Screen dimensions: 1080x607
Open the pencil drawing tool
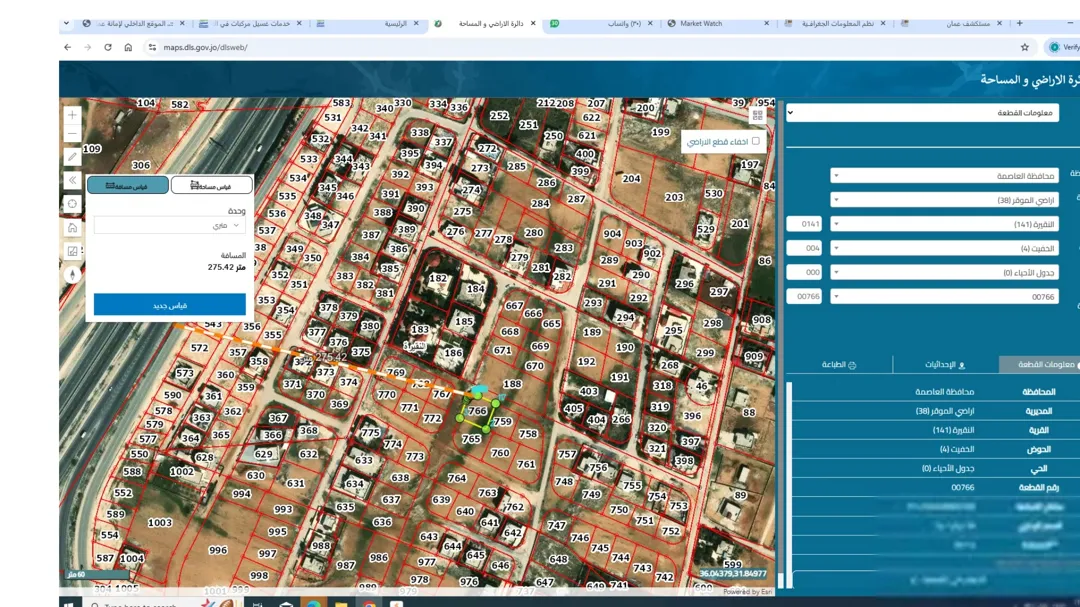point(72,157)
